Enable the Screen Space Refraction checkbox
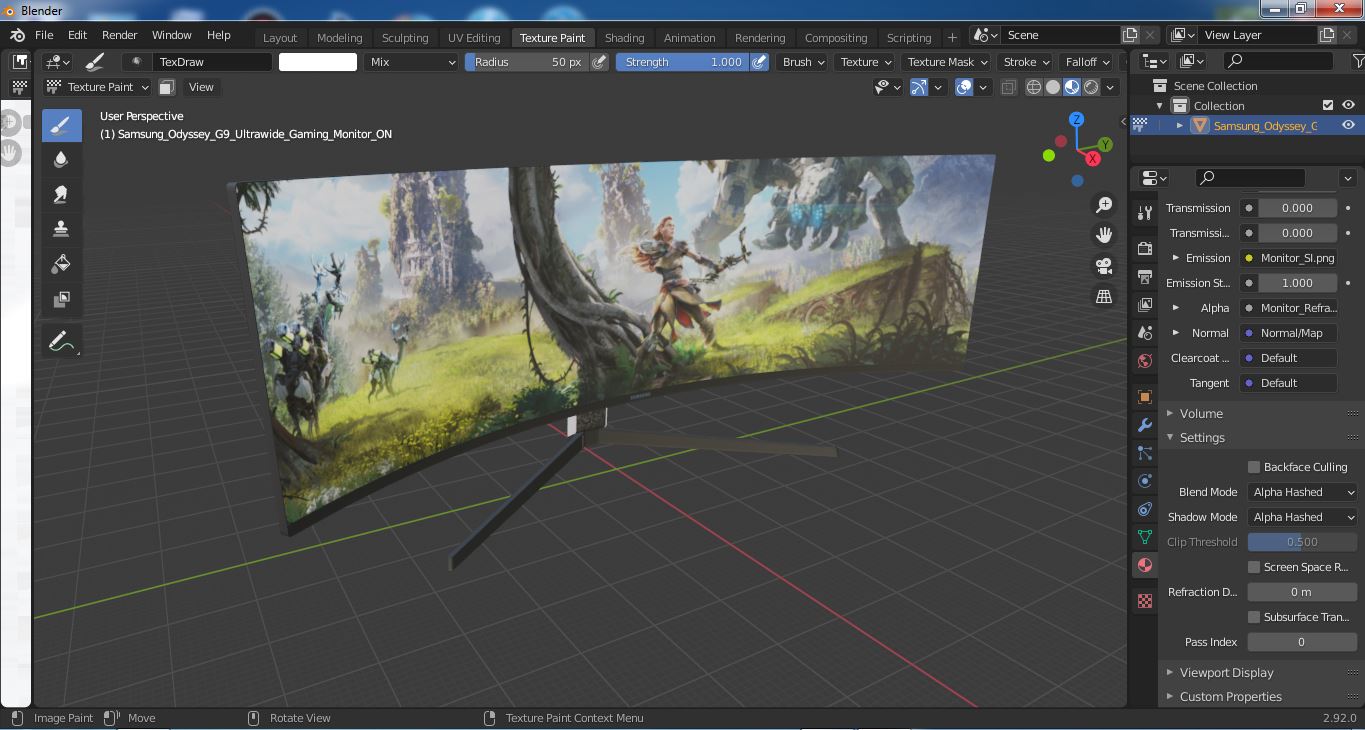This screenshot has width=1365, height=730. pyautogui.click(x=1254, y=567)
